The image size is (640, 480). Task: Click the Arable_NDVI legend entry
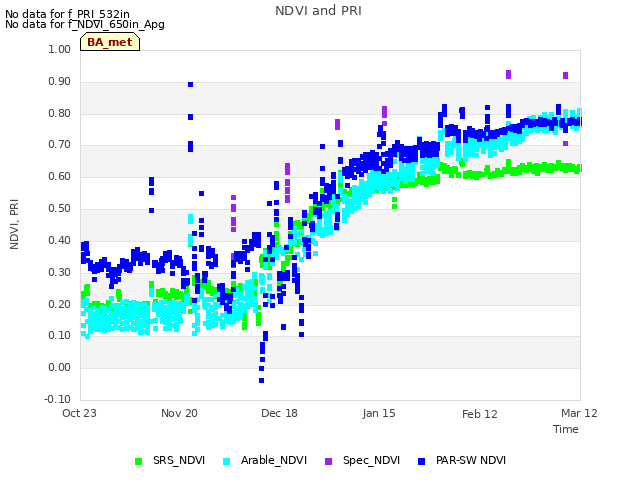264,460
